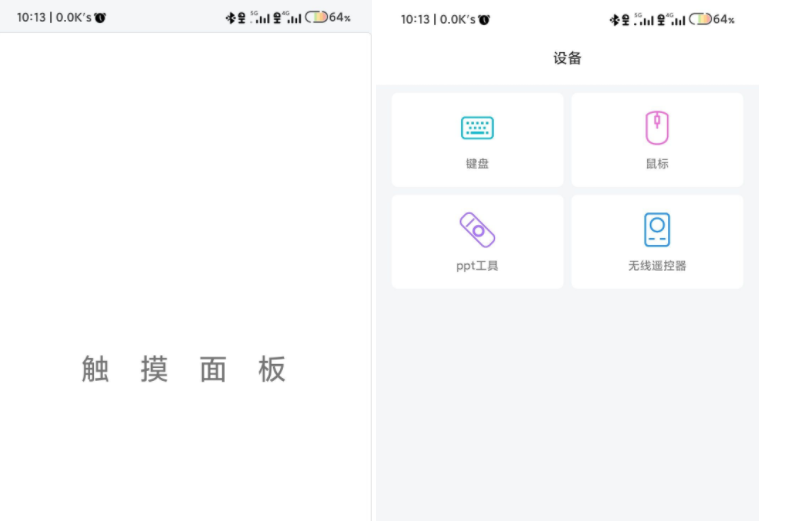797x521 pixels.
Task: Tap the 10:13 clock in left status bar
Action: click(x=32, y=18)
